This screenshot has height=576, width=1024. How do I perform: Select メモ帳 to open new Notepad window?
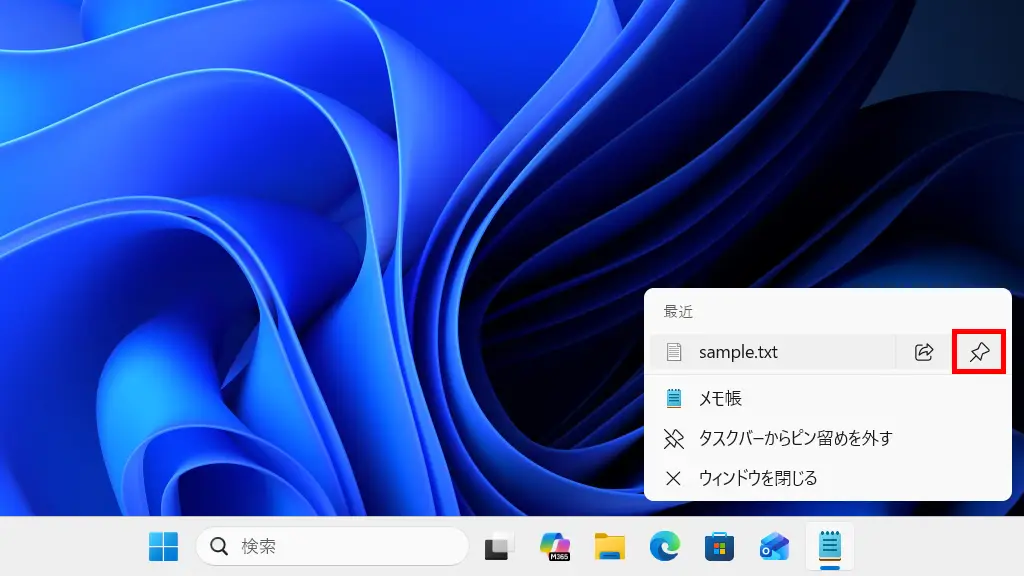pos(720,398)
